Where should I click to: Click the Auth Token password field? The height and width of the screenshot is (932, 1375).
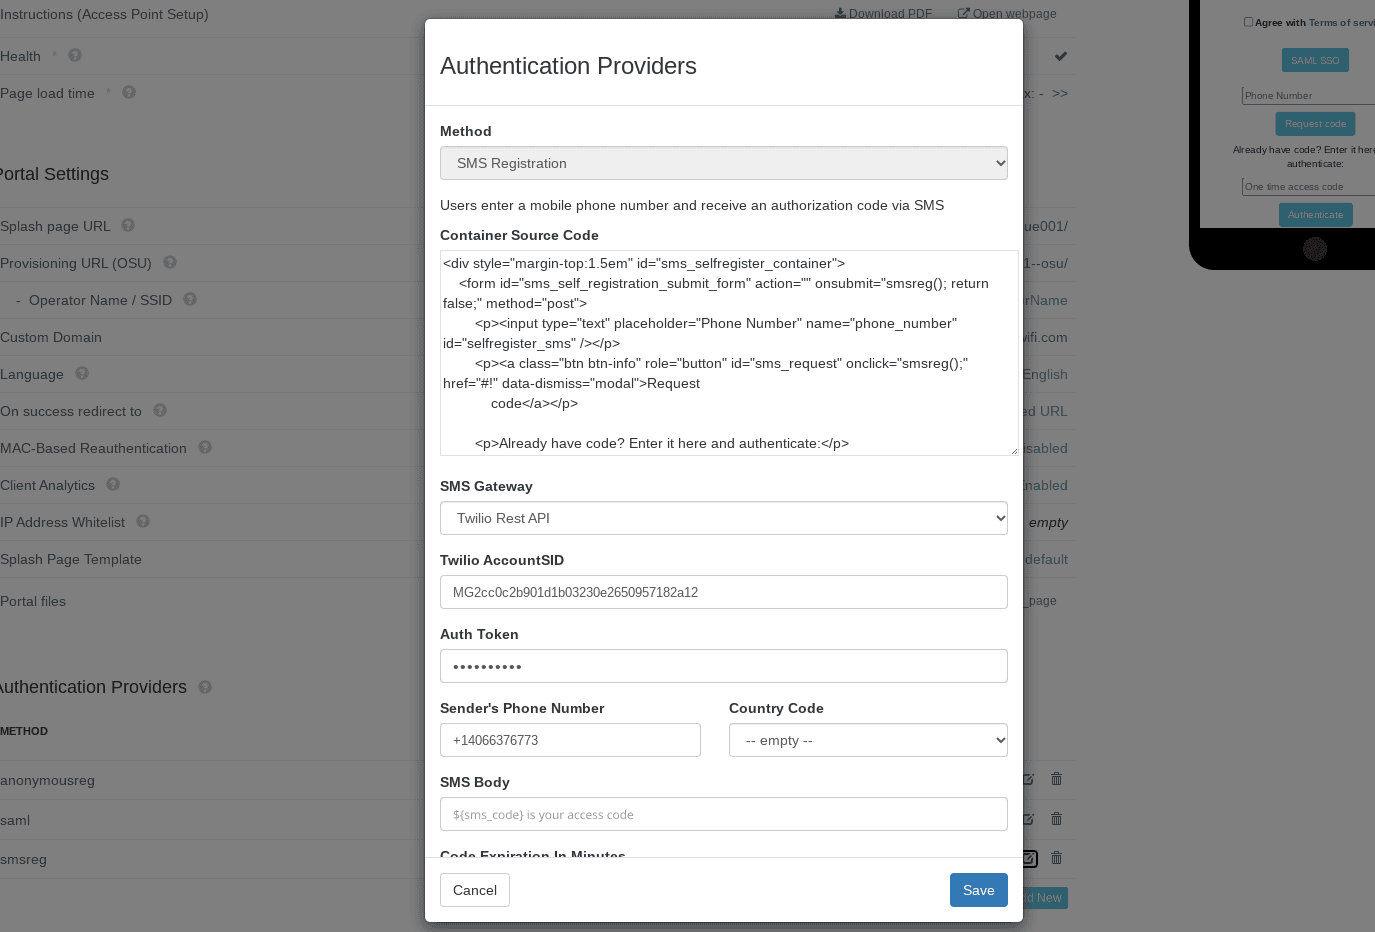point(724,666)
